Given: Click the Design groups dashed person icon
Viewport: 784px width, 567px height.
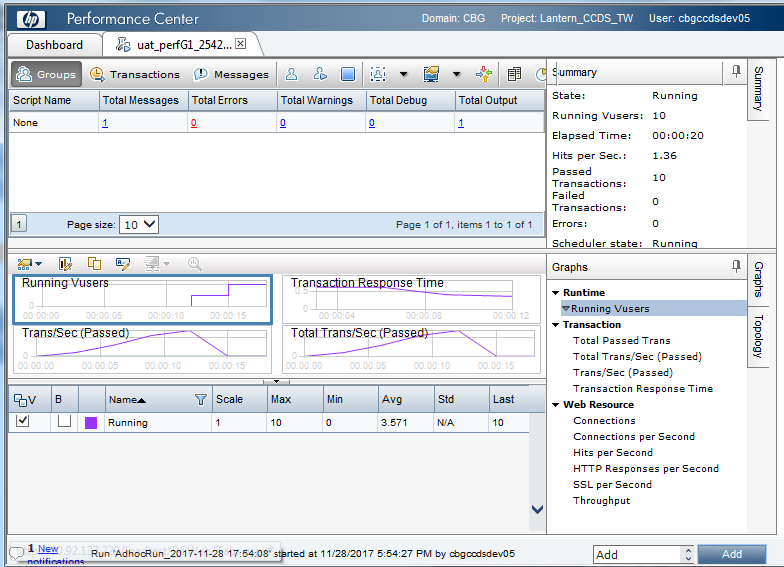Looking at the screenshot, I should click(378, 74).
